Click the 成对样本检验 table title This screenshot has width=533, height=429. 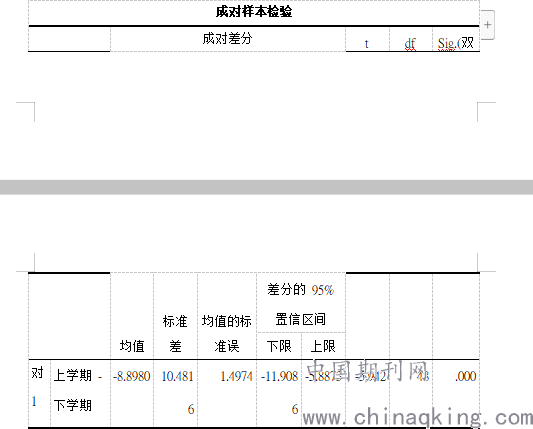254,12
